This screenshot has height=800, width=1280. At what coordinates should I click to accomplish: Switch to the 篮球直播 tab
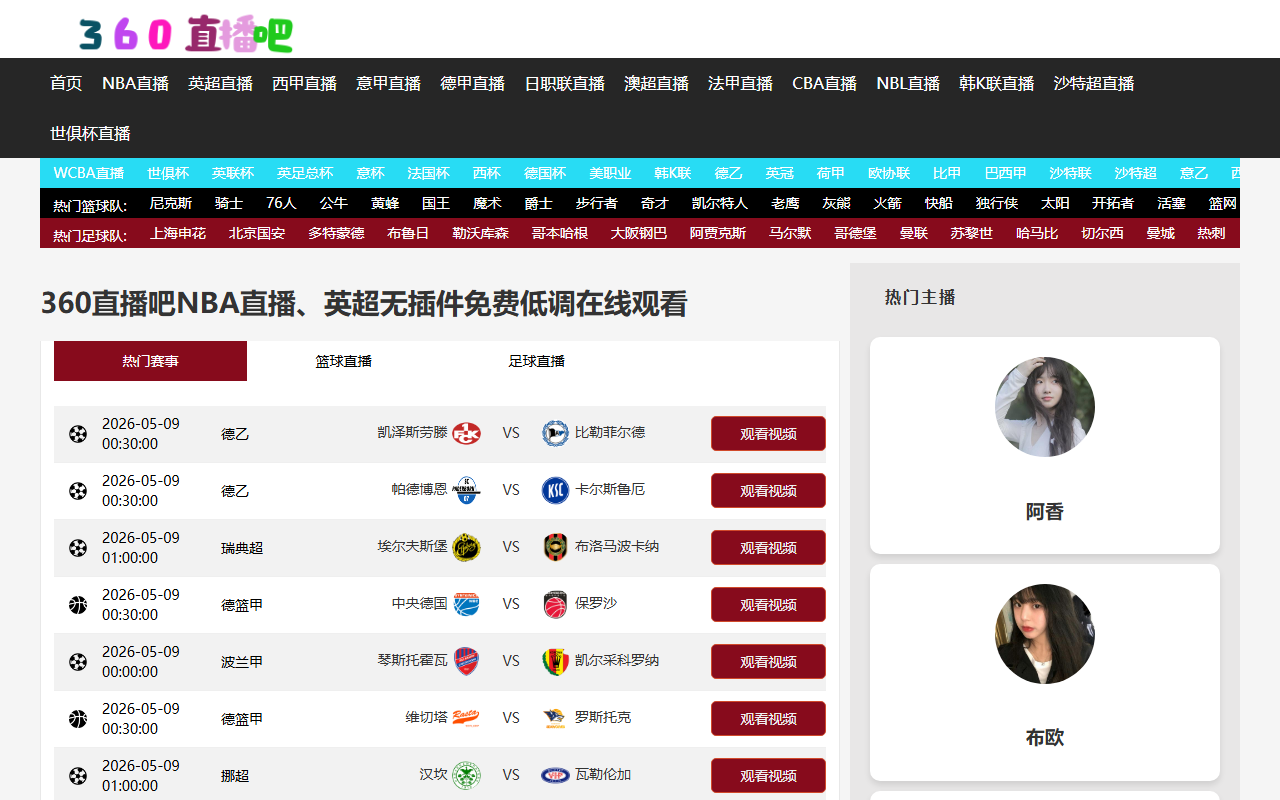coord(343,361)
